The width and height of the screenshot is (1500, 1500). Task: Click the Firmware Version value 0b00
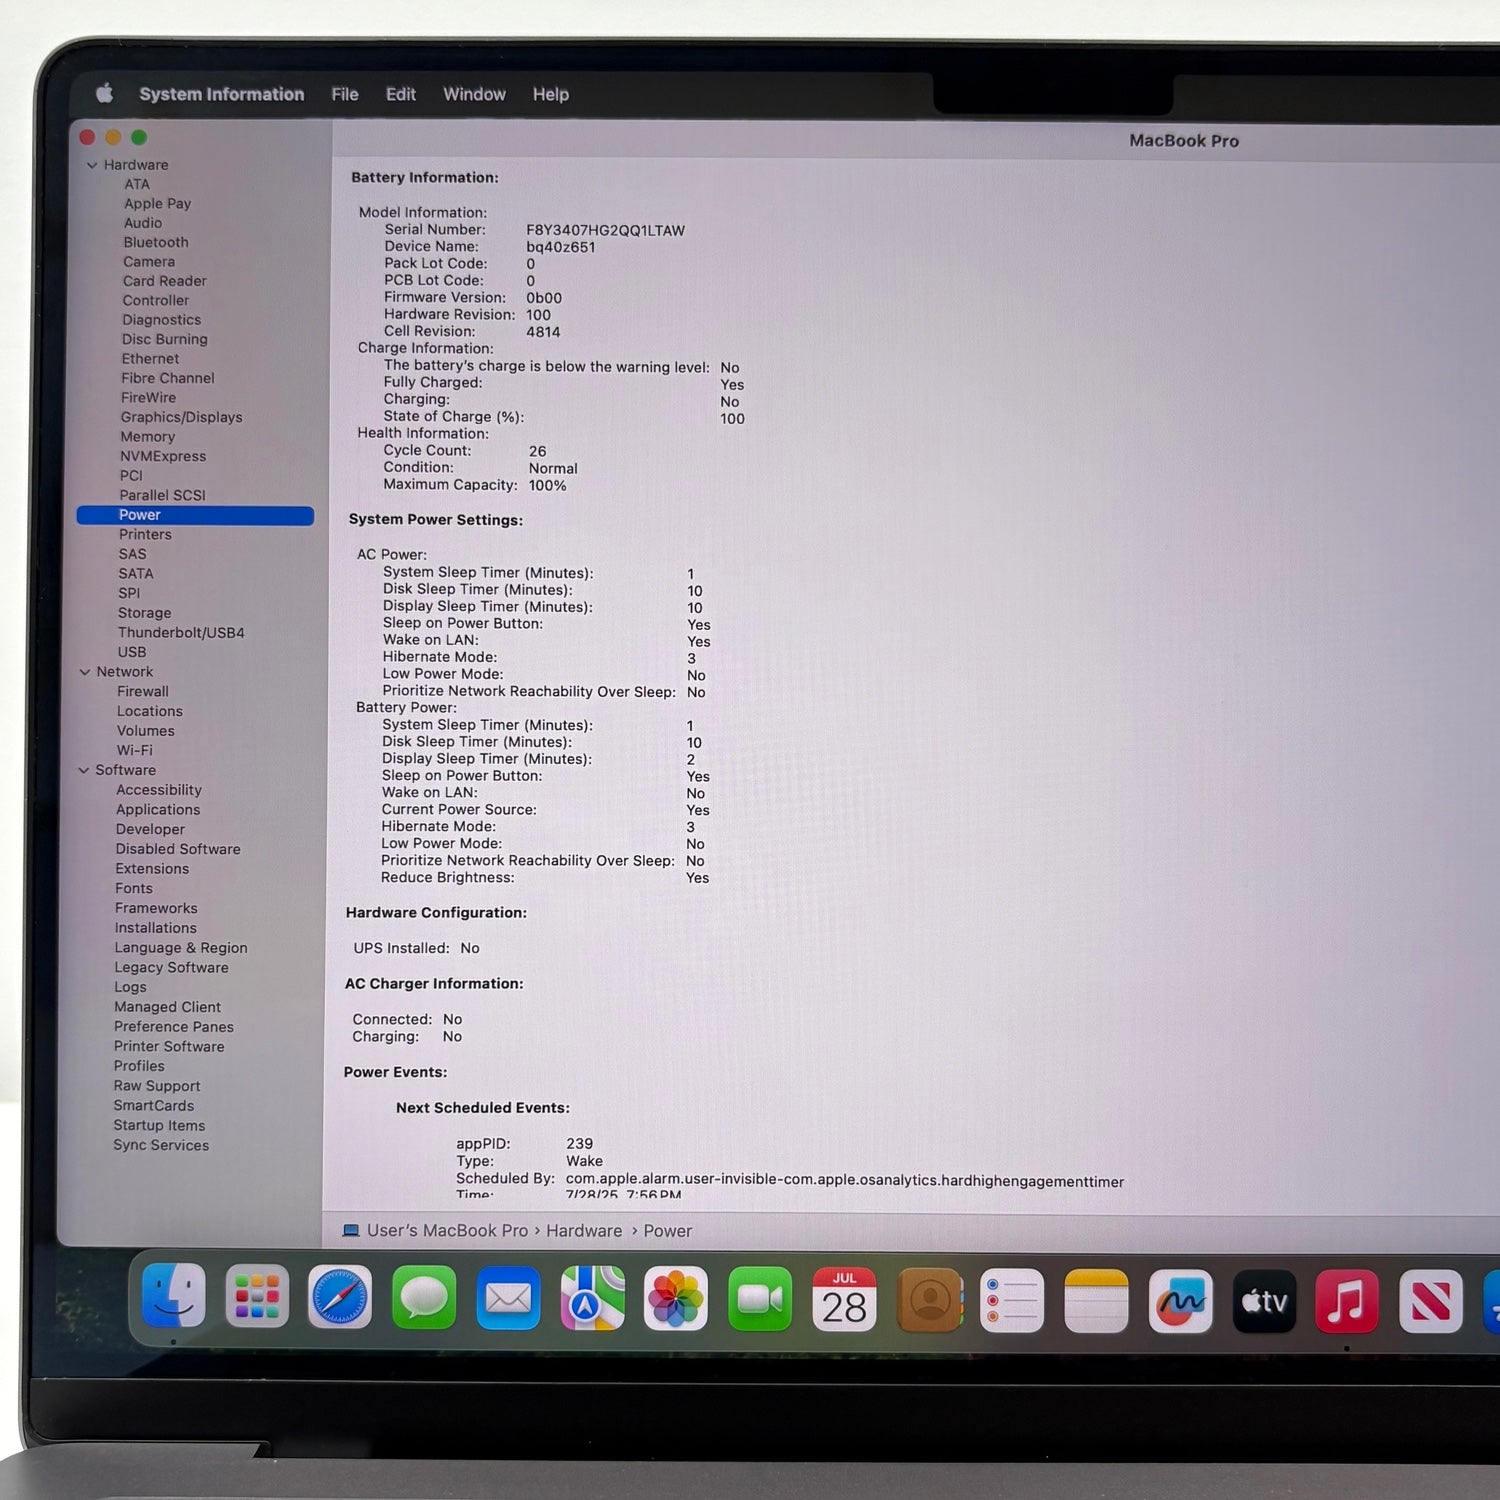(544, 298)
